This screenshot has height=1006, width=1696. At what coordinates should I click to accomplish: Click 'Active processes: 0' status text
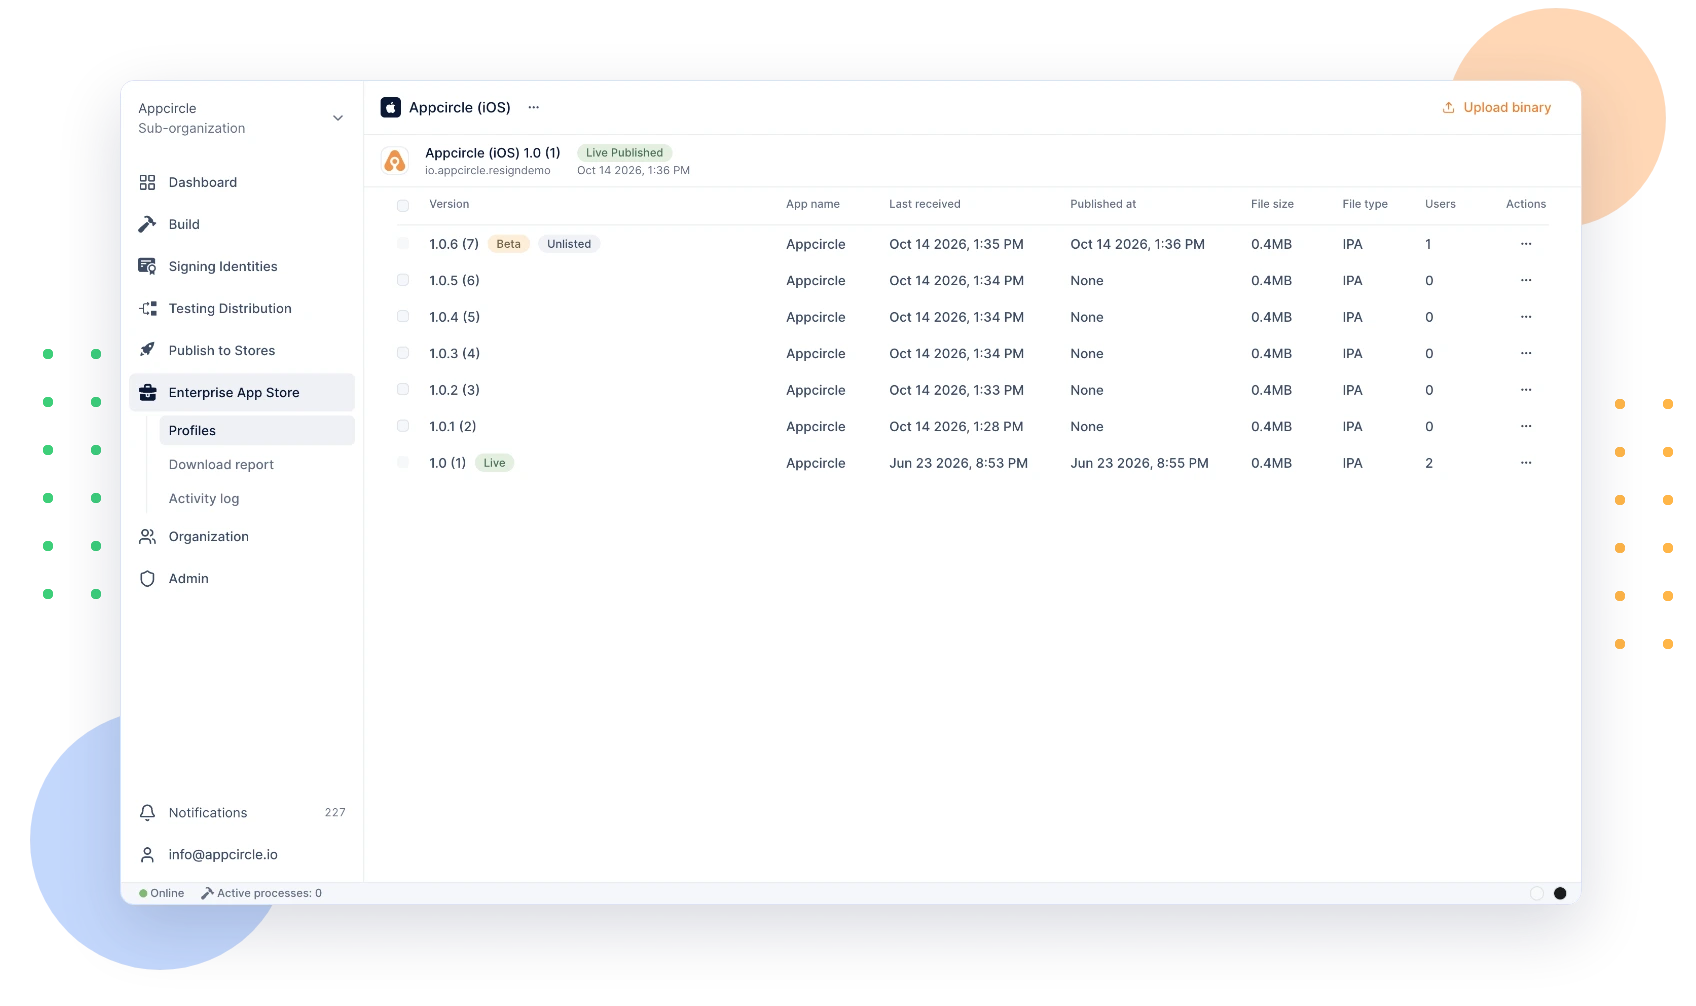click(x=269, y=893)
